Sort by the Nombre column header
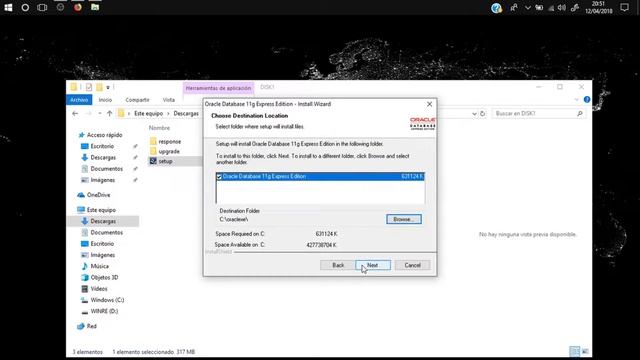Screen dimensions: 640x360 pyautogui.click(x=159, y=128)
